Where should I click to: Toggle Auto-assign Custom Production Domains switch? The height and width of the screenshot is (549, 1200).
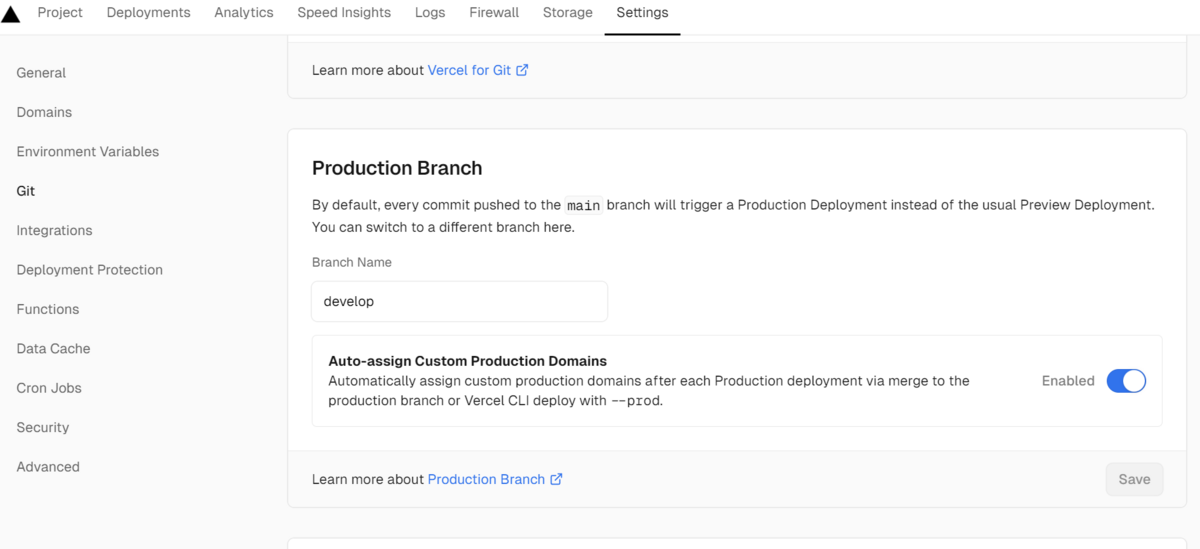tap(1126, 381)
